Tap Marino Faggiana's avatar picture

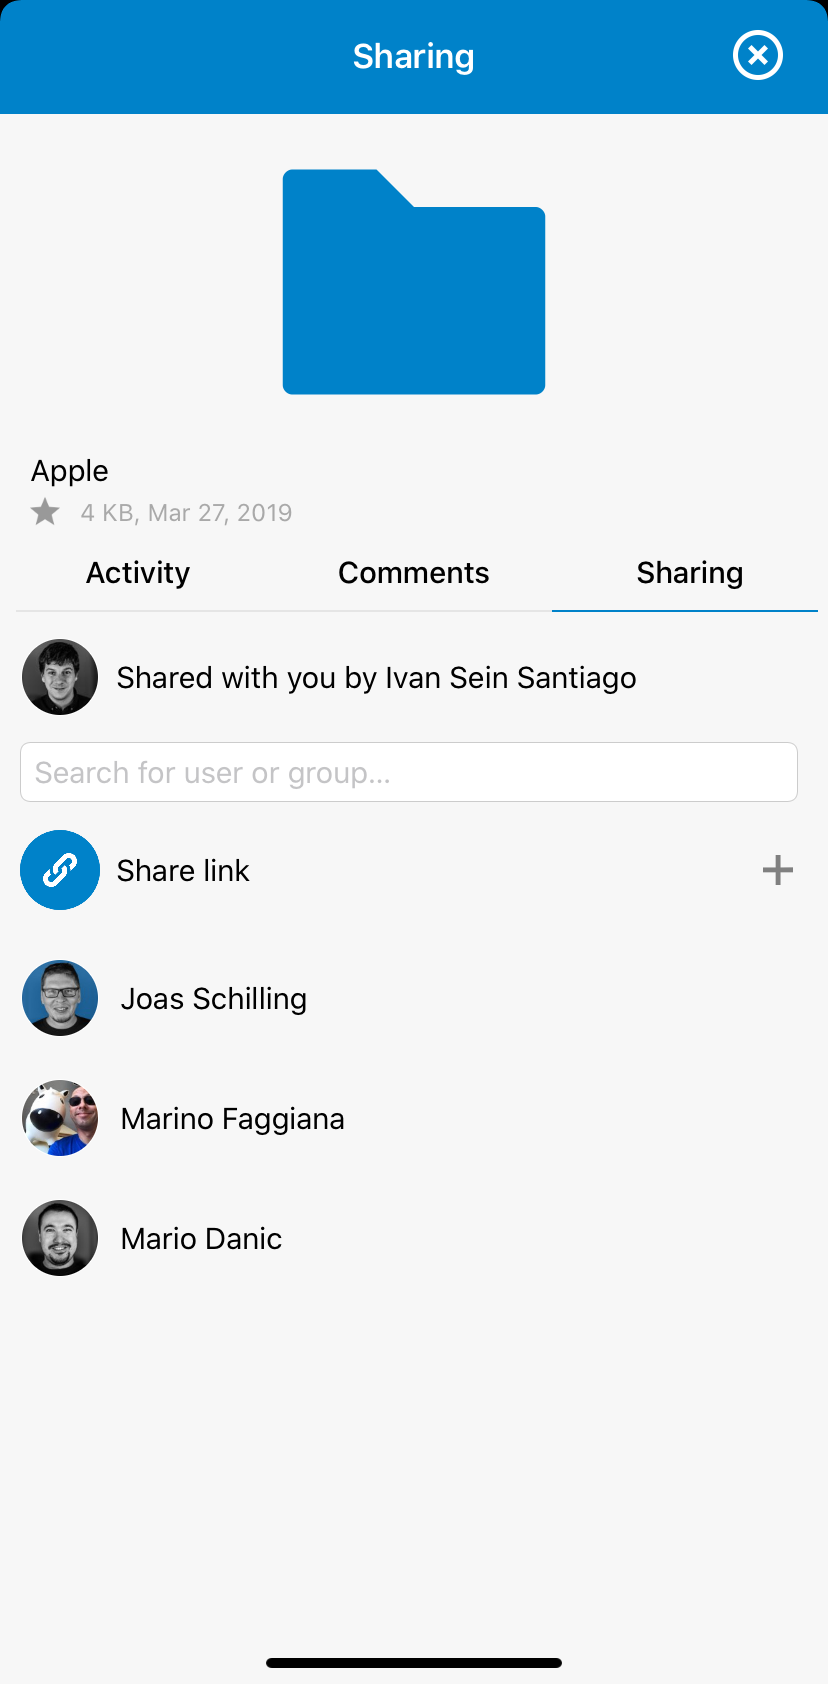click(60, 1118)
